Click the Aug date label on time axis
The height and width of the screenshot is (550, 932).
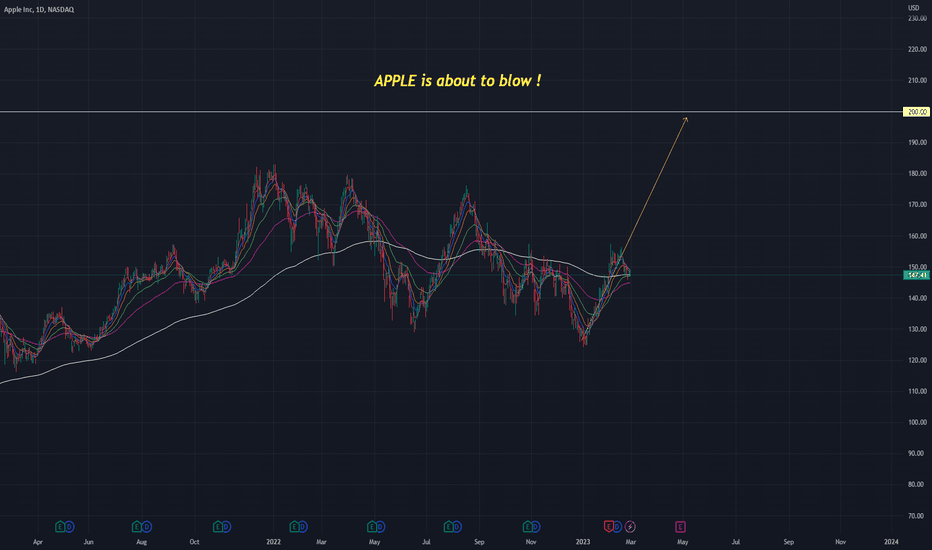[x=141, y=542]
